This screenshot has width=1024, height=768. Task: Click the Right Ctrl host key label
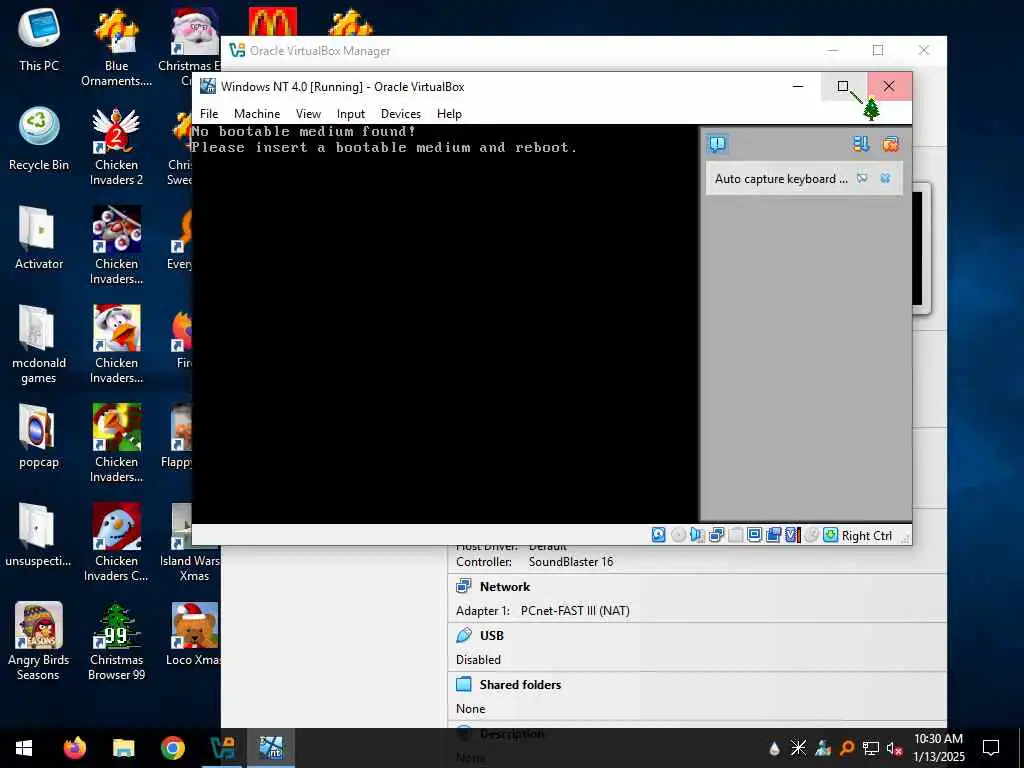pos(867,536)
